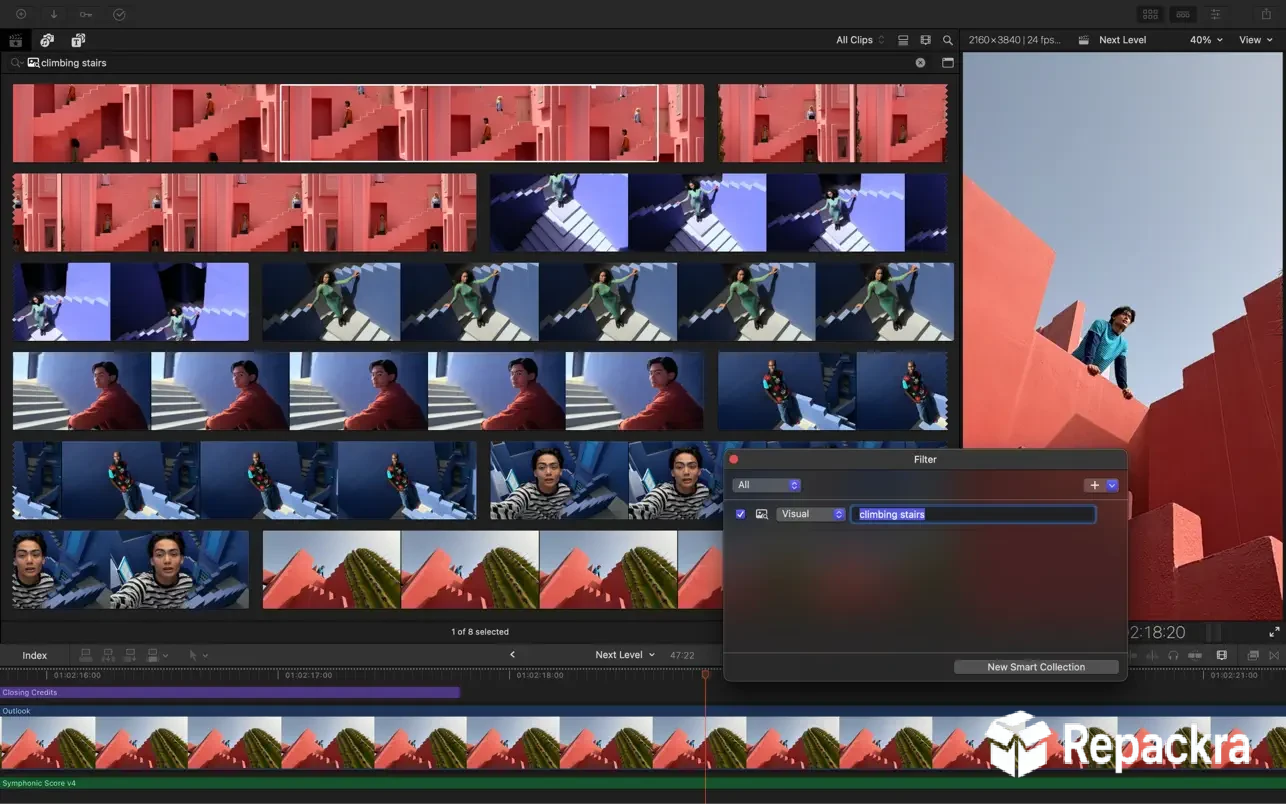Open the Photos and Audio sidebar
This screenshot has height=804, width=1286.
click(47, 41)
